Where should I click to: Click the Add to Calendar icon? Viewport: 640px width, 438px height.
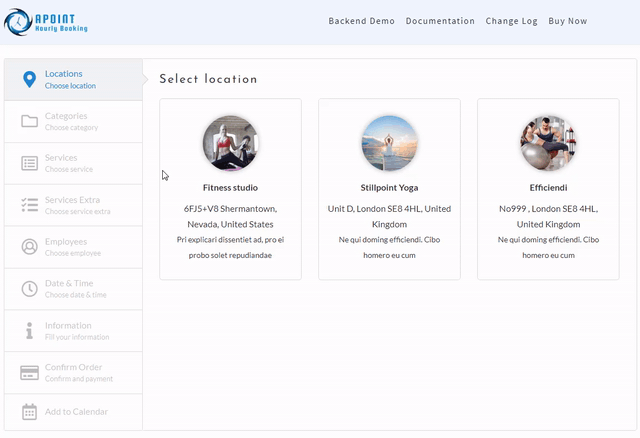click(x=29, y=411)
